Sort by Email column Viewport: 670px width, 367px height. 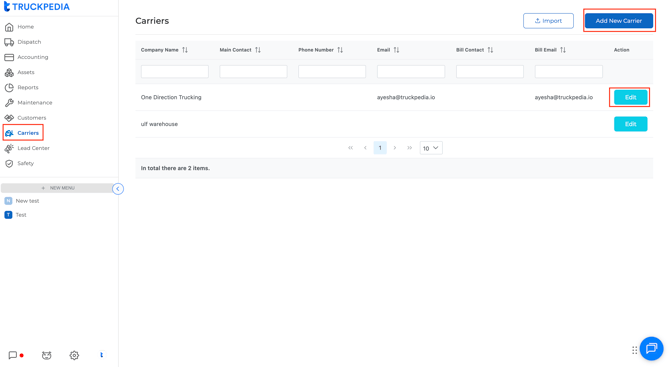396,50
